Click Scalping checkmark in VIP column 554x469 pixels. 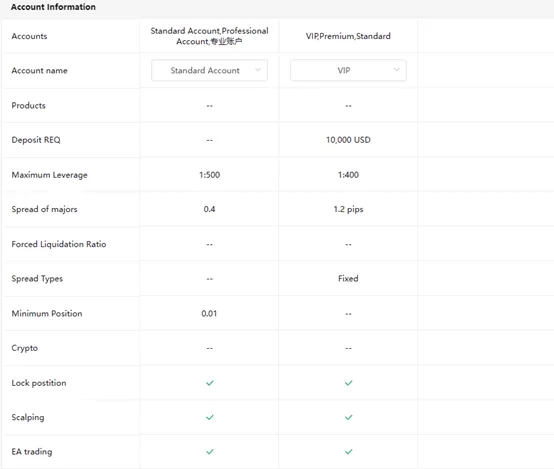(349, 417)
